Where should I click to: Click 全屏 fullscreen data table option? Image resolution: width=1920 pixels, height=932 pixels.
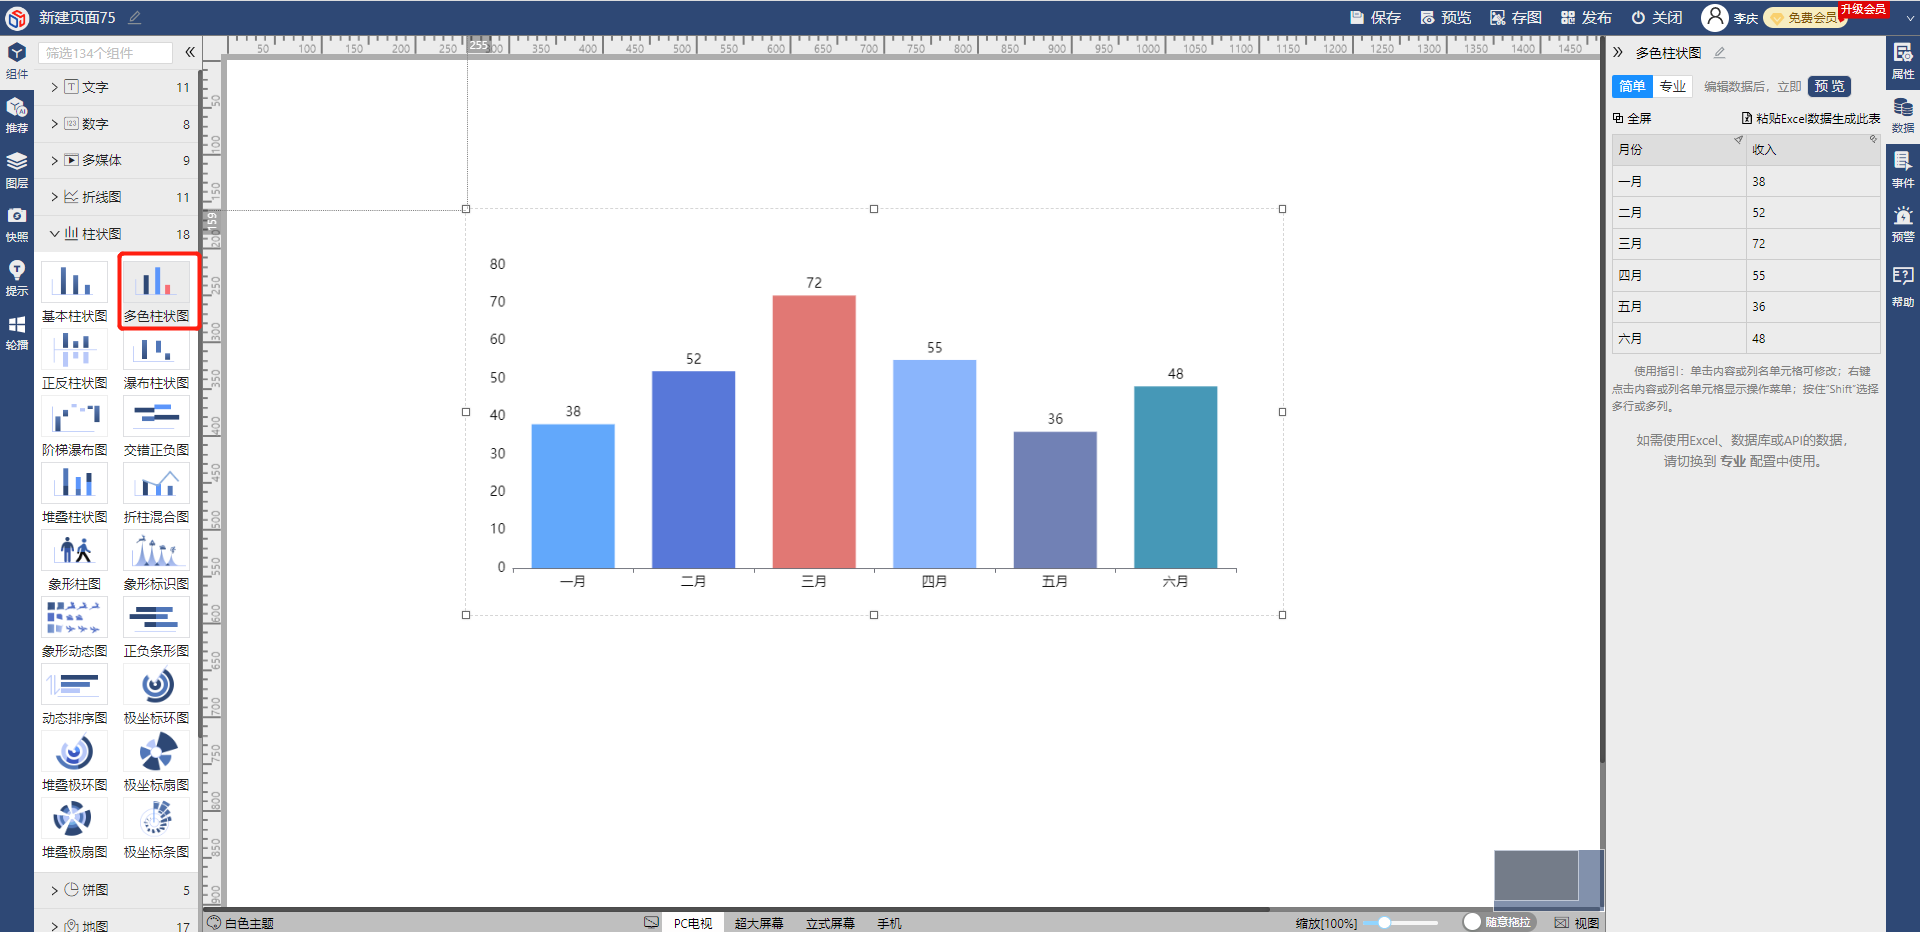click(1632, 118)
